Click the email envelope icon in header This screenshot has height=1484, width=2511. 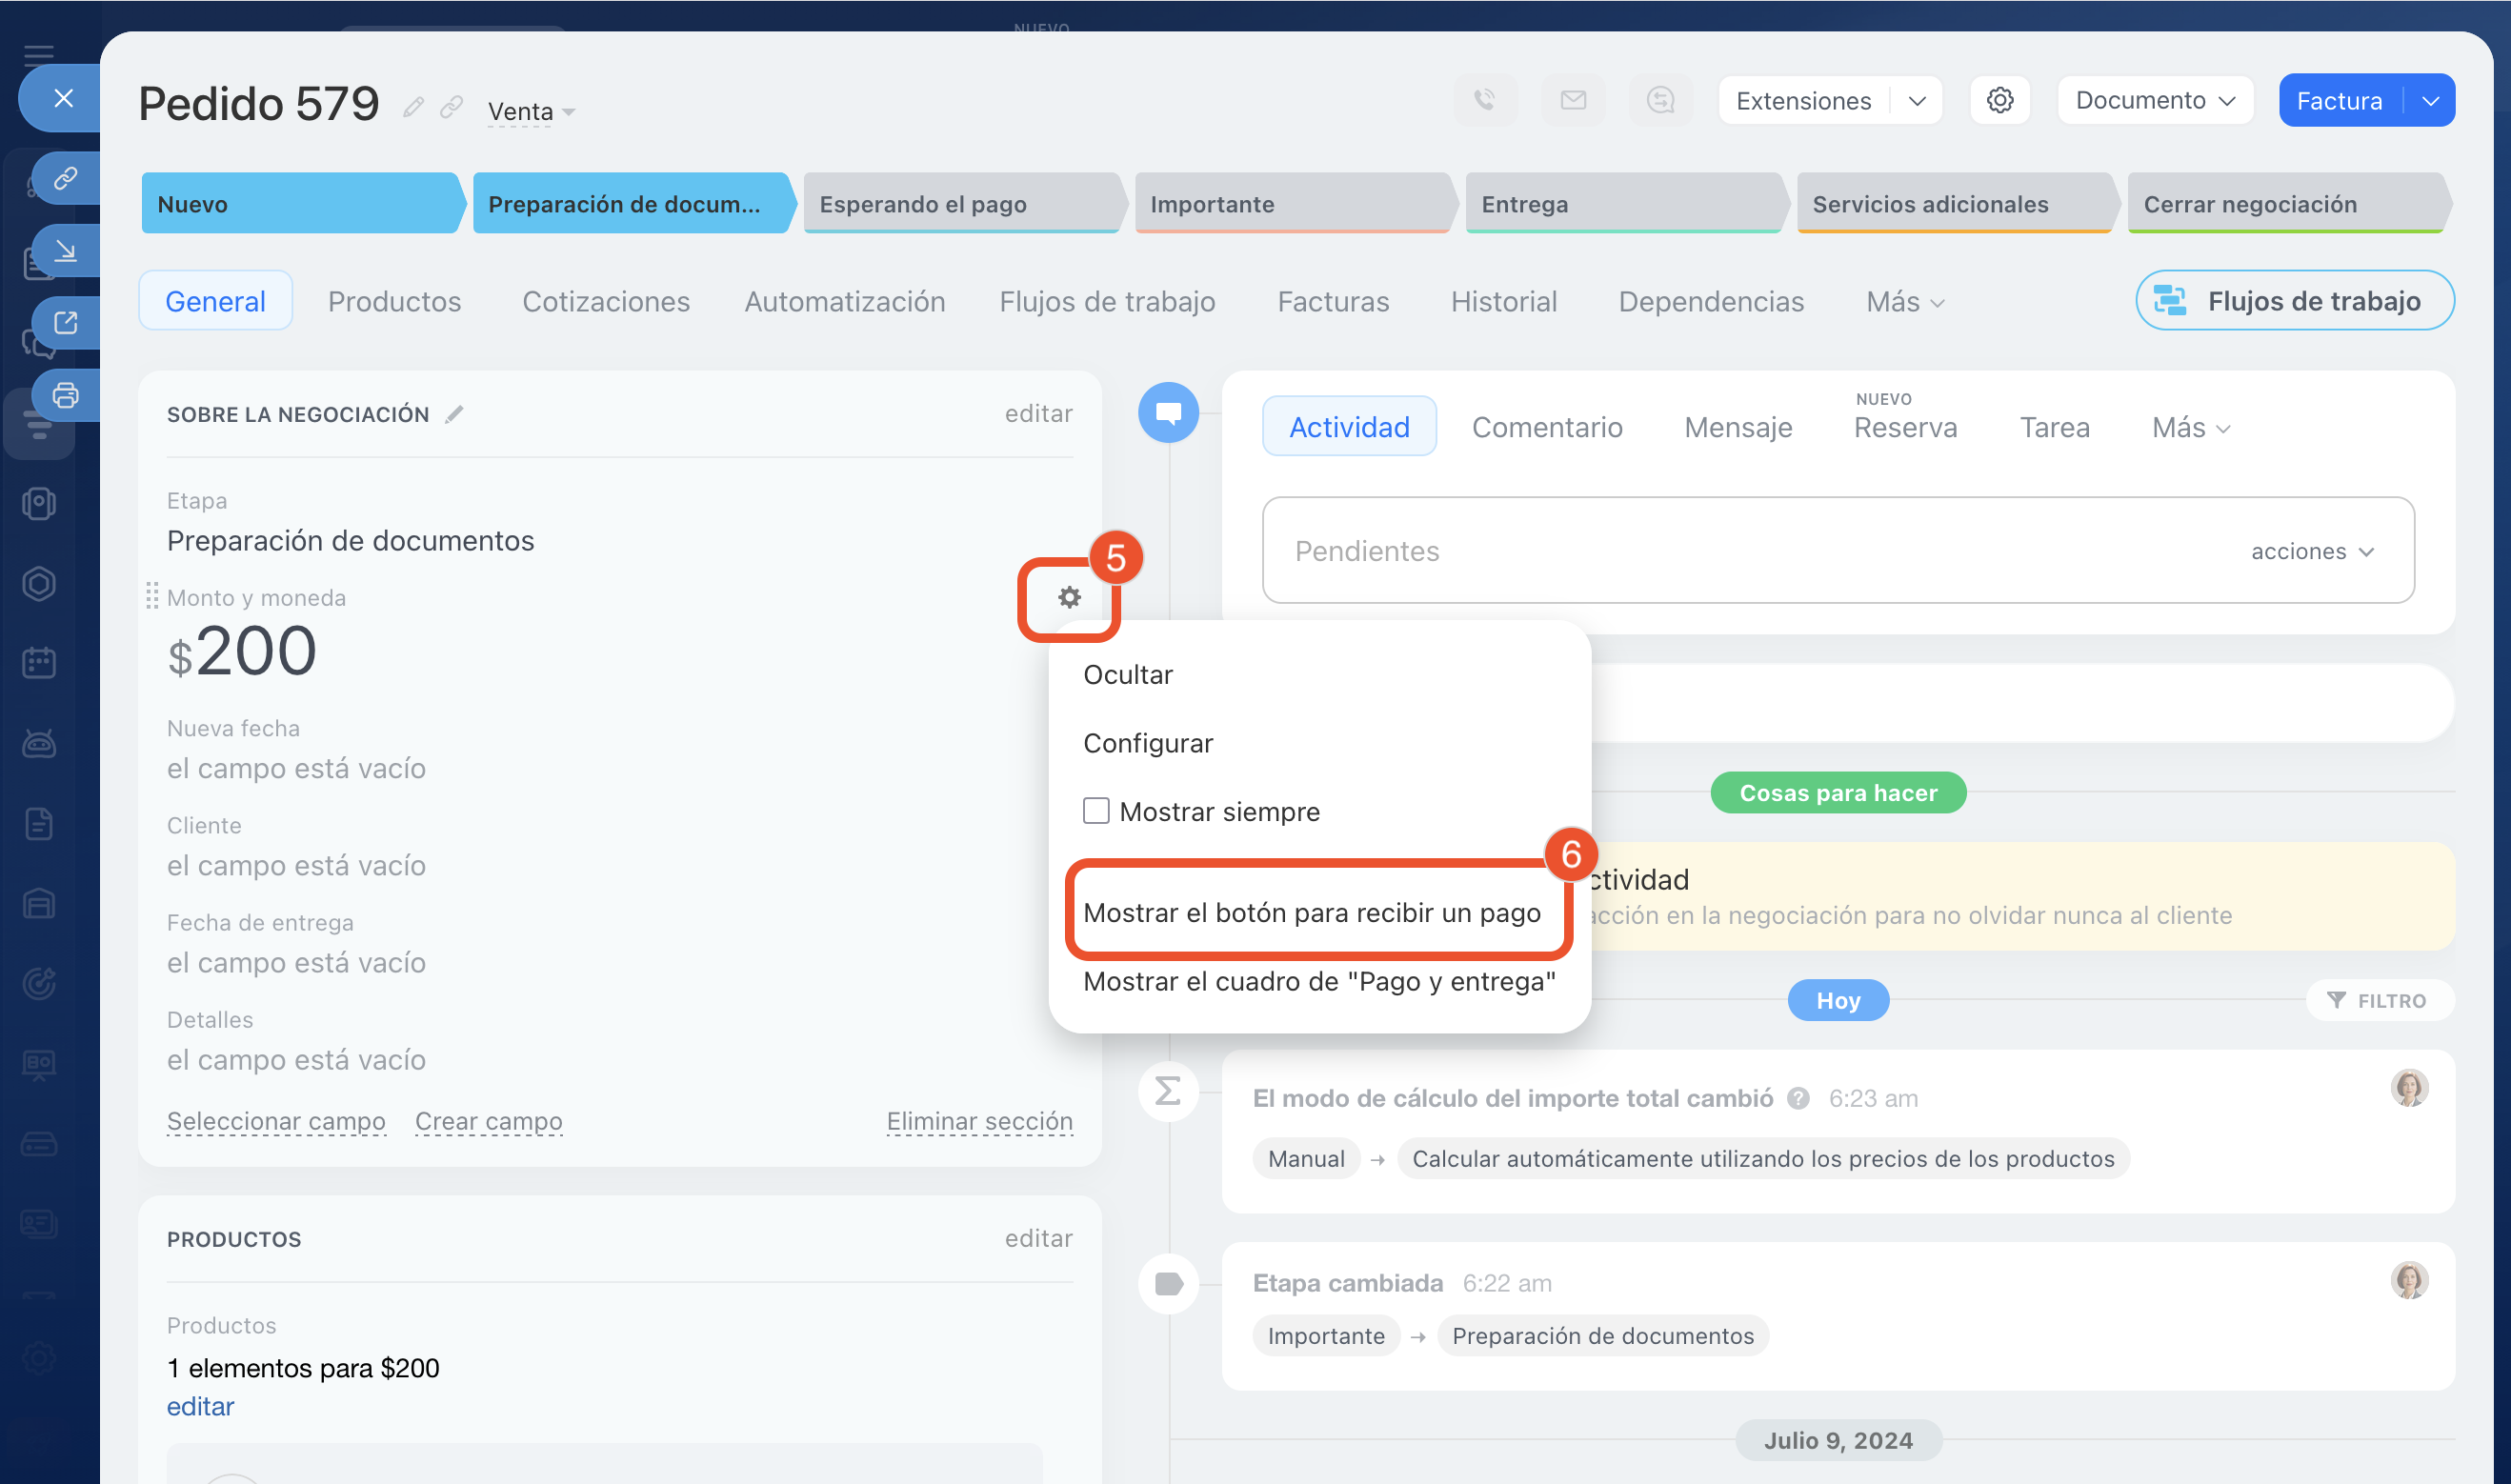point(1573,100)
